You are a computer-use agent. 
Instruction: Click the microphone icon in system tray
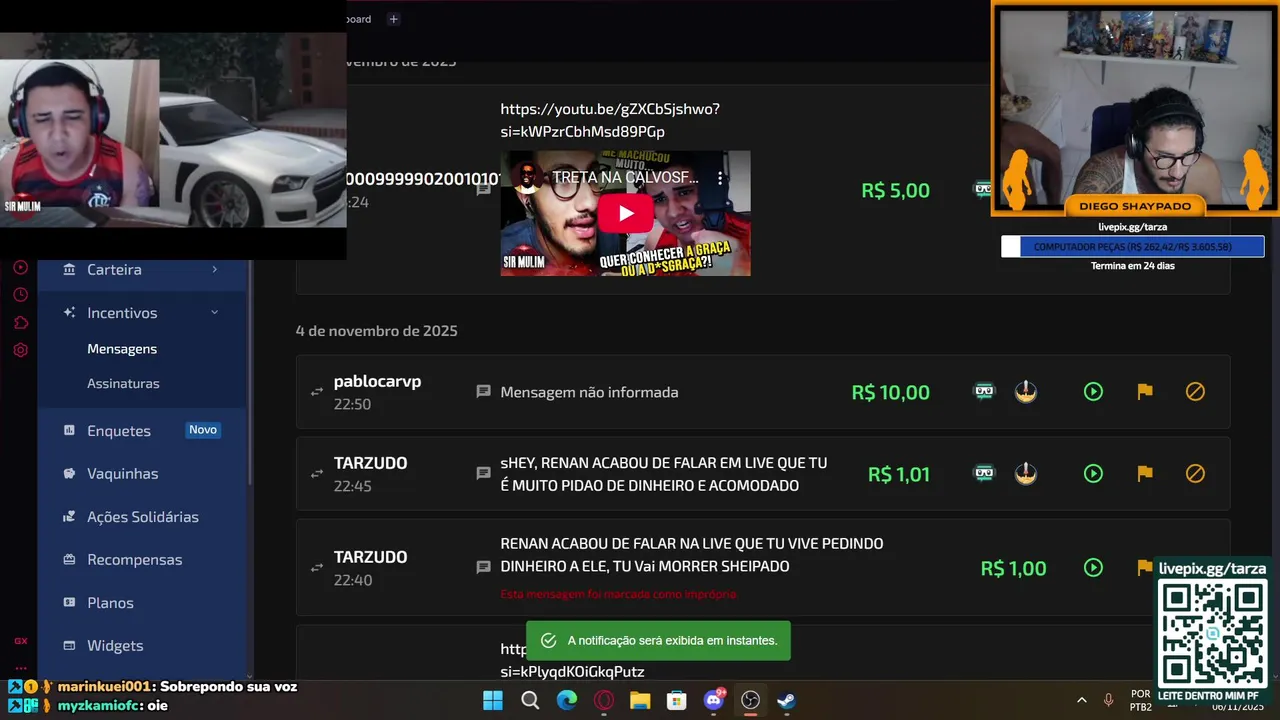(1108, 701)
